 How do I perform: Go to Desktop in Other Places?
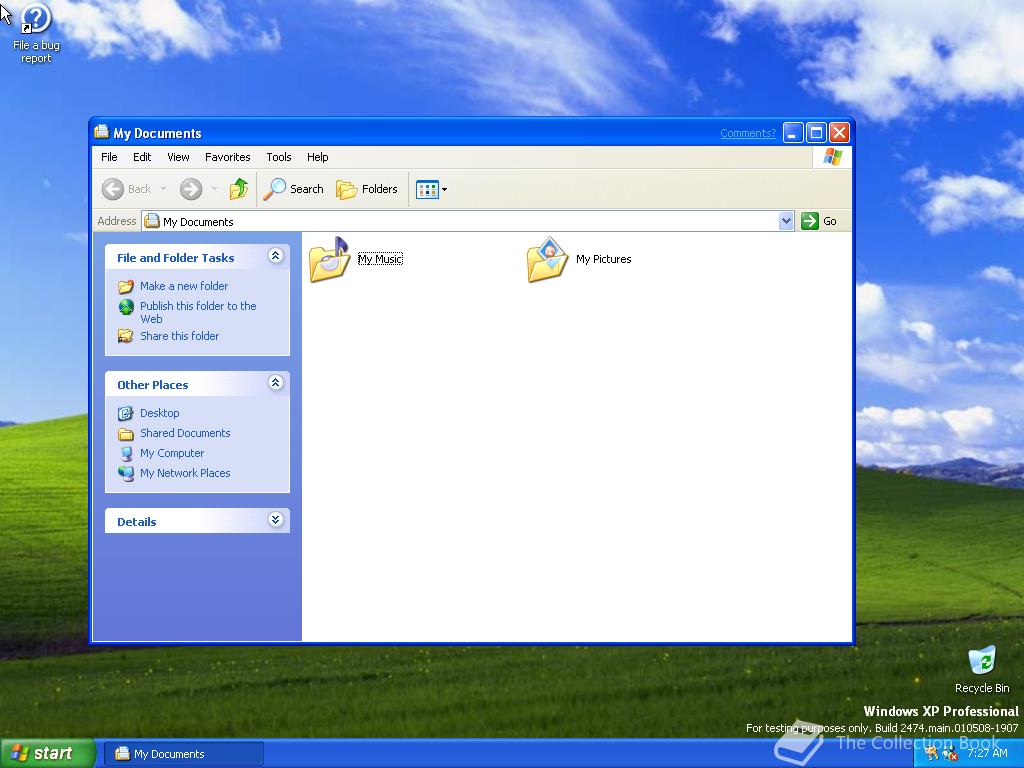click(x=159, y=413)
